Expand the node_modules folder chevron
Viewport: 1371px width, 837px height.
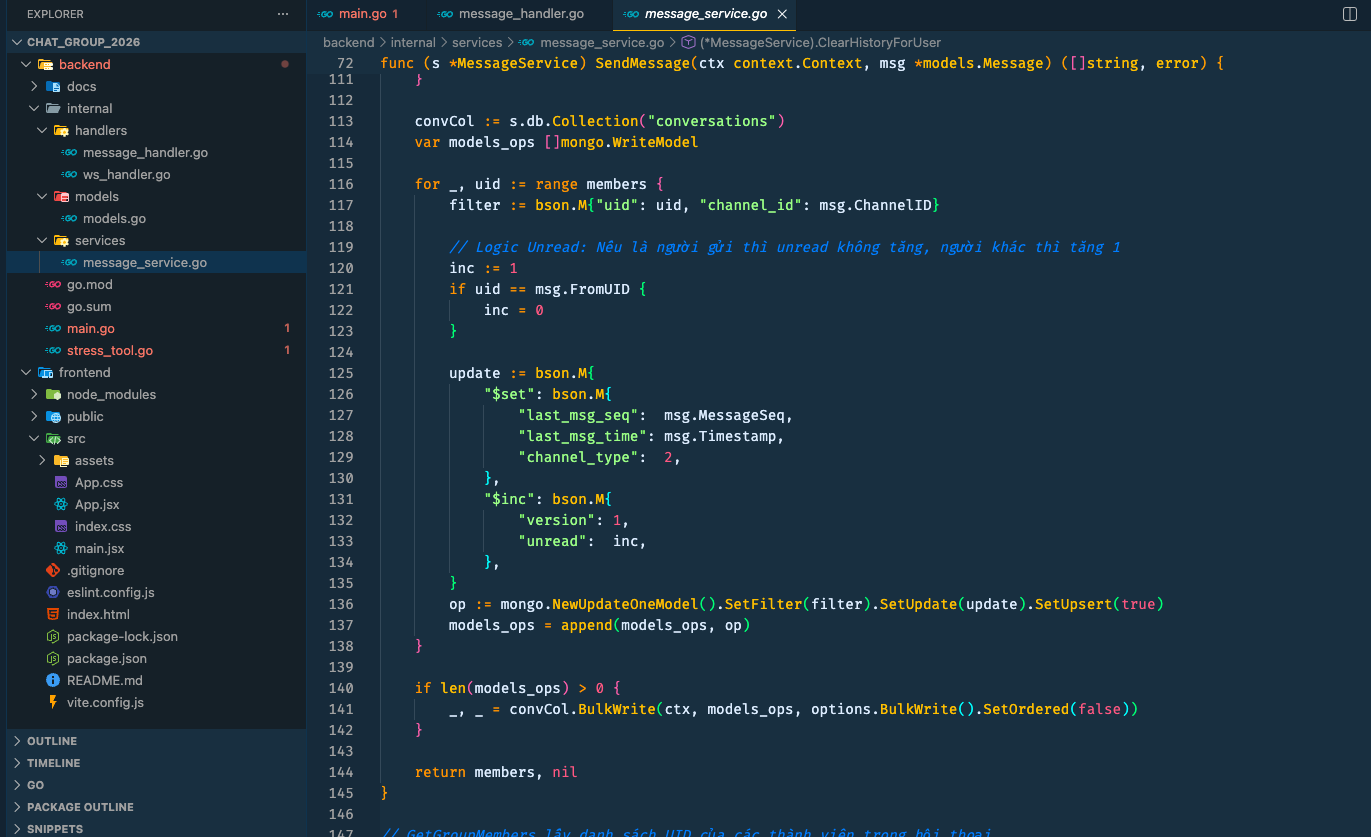point(34,394)
